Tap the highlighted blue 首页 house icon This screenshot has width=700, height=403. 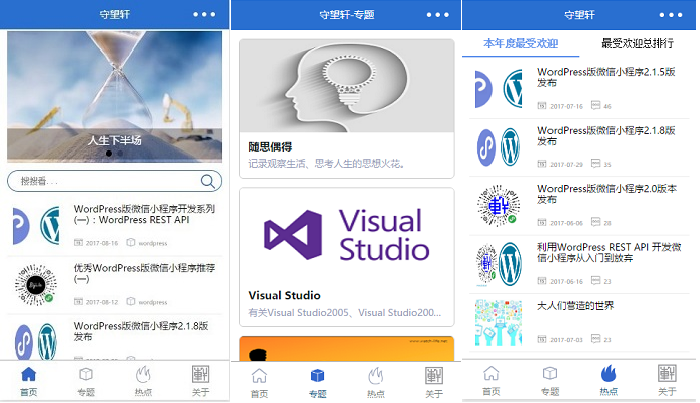tap(29, 378)
